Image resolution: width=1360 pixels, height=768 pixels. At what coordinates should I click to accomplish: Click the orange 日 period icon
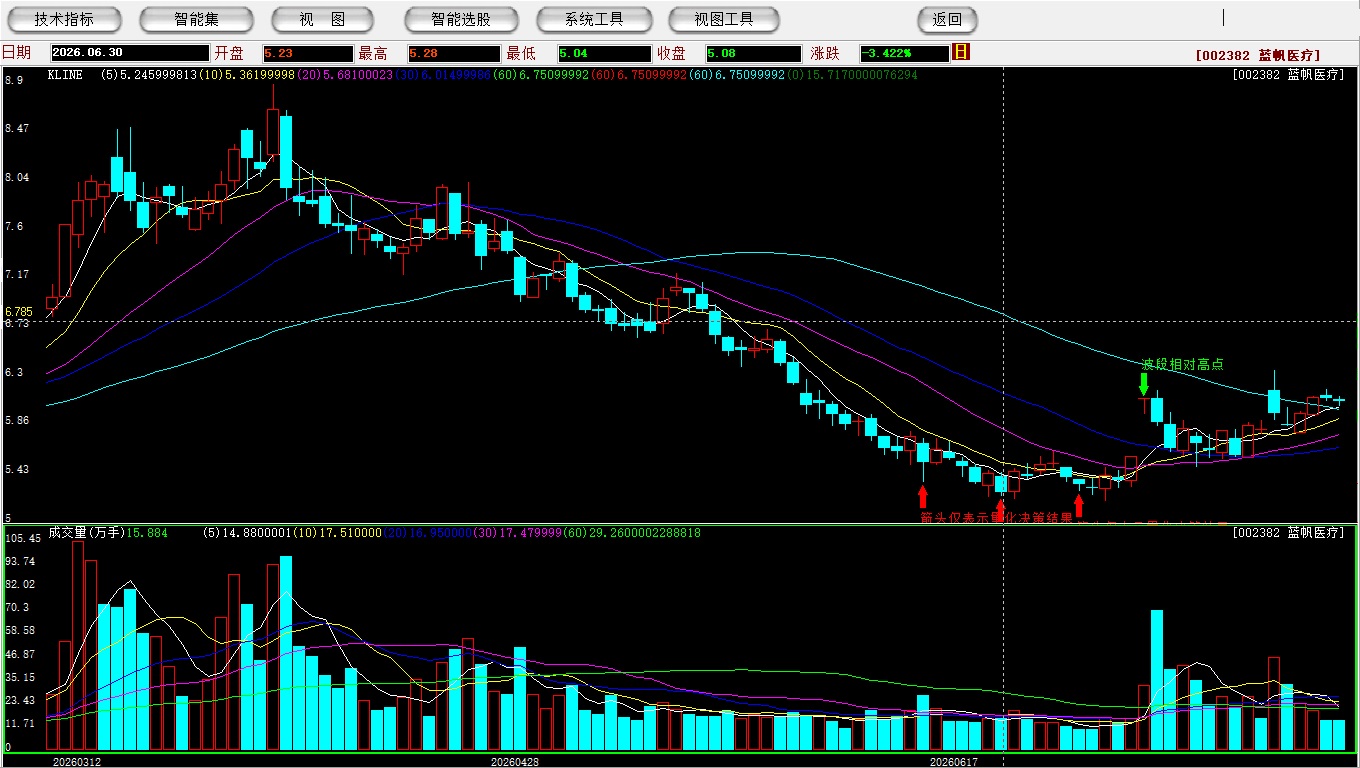click(961, 53)
